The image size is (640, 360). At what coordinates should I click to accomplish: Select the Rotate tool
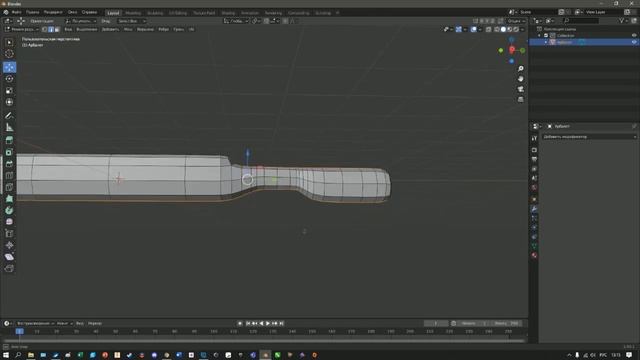[x=9, y=79]
